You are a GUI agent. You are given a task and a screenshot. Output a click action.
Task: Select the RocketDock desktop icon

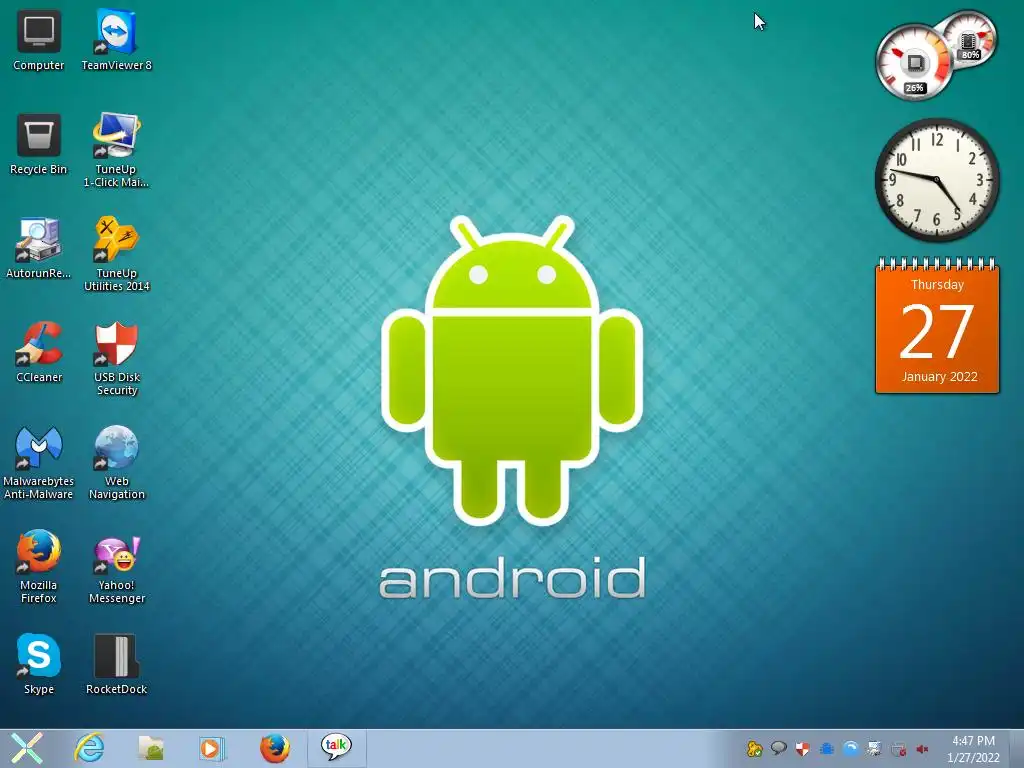tap(116, 664)
